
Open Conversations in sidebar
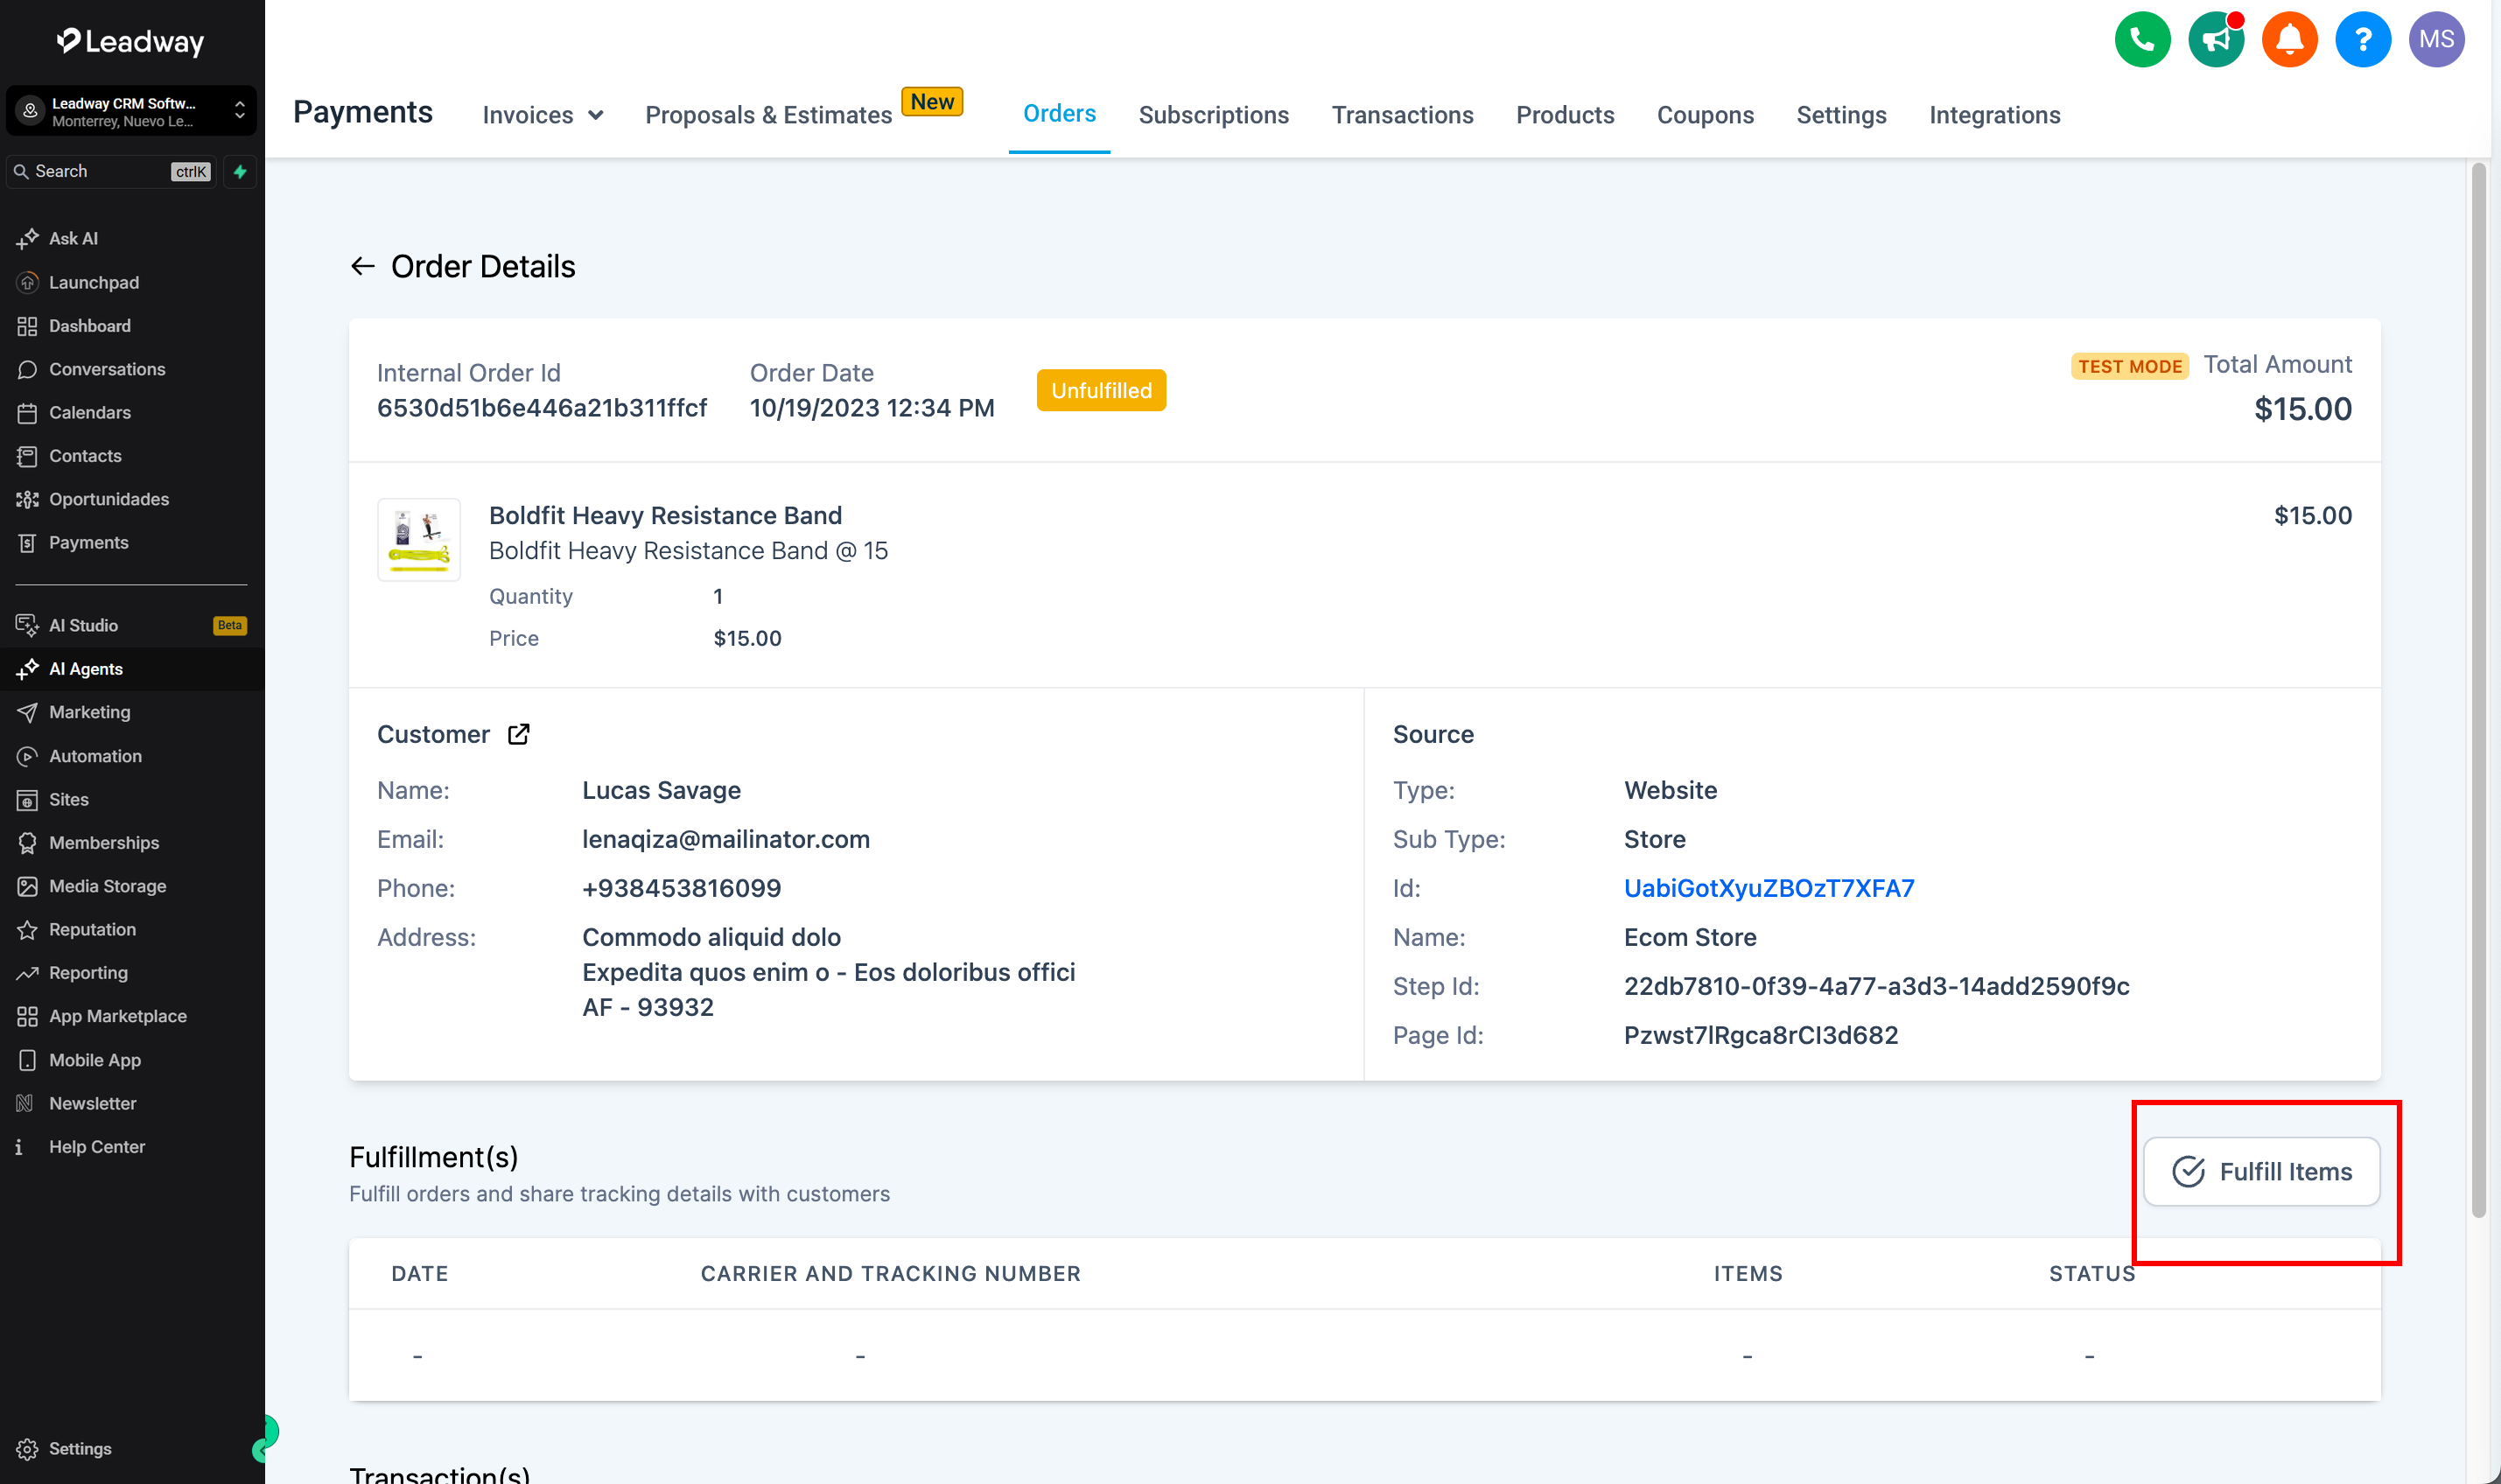(x=132, y=369)
